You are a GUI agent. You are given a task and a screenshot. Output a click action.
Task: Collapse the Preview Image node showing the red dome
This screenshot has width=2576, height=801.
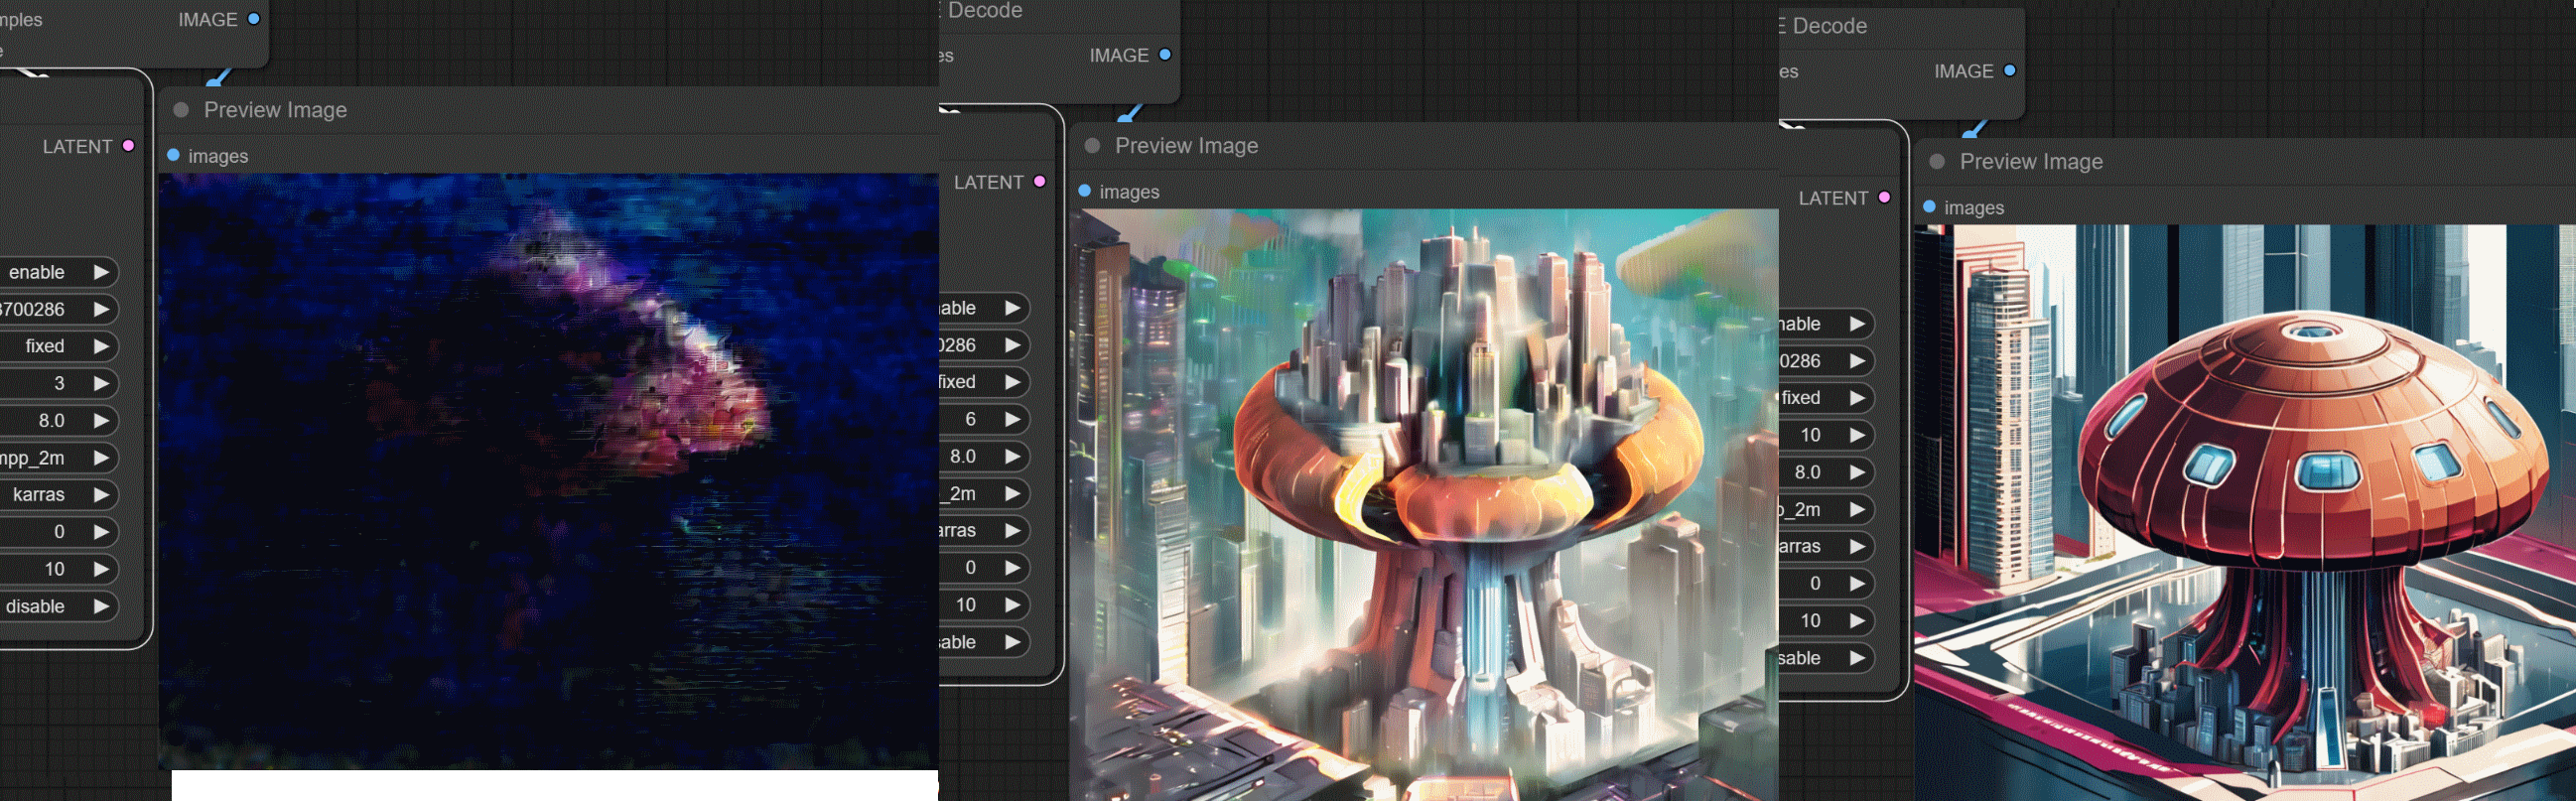(1937, 162)
